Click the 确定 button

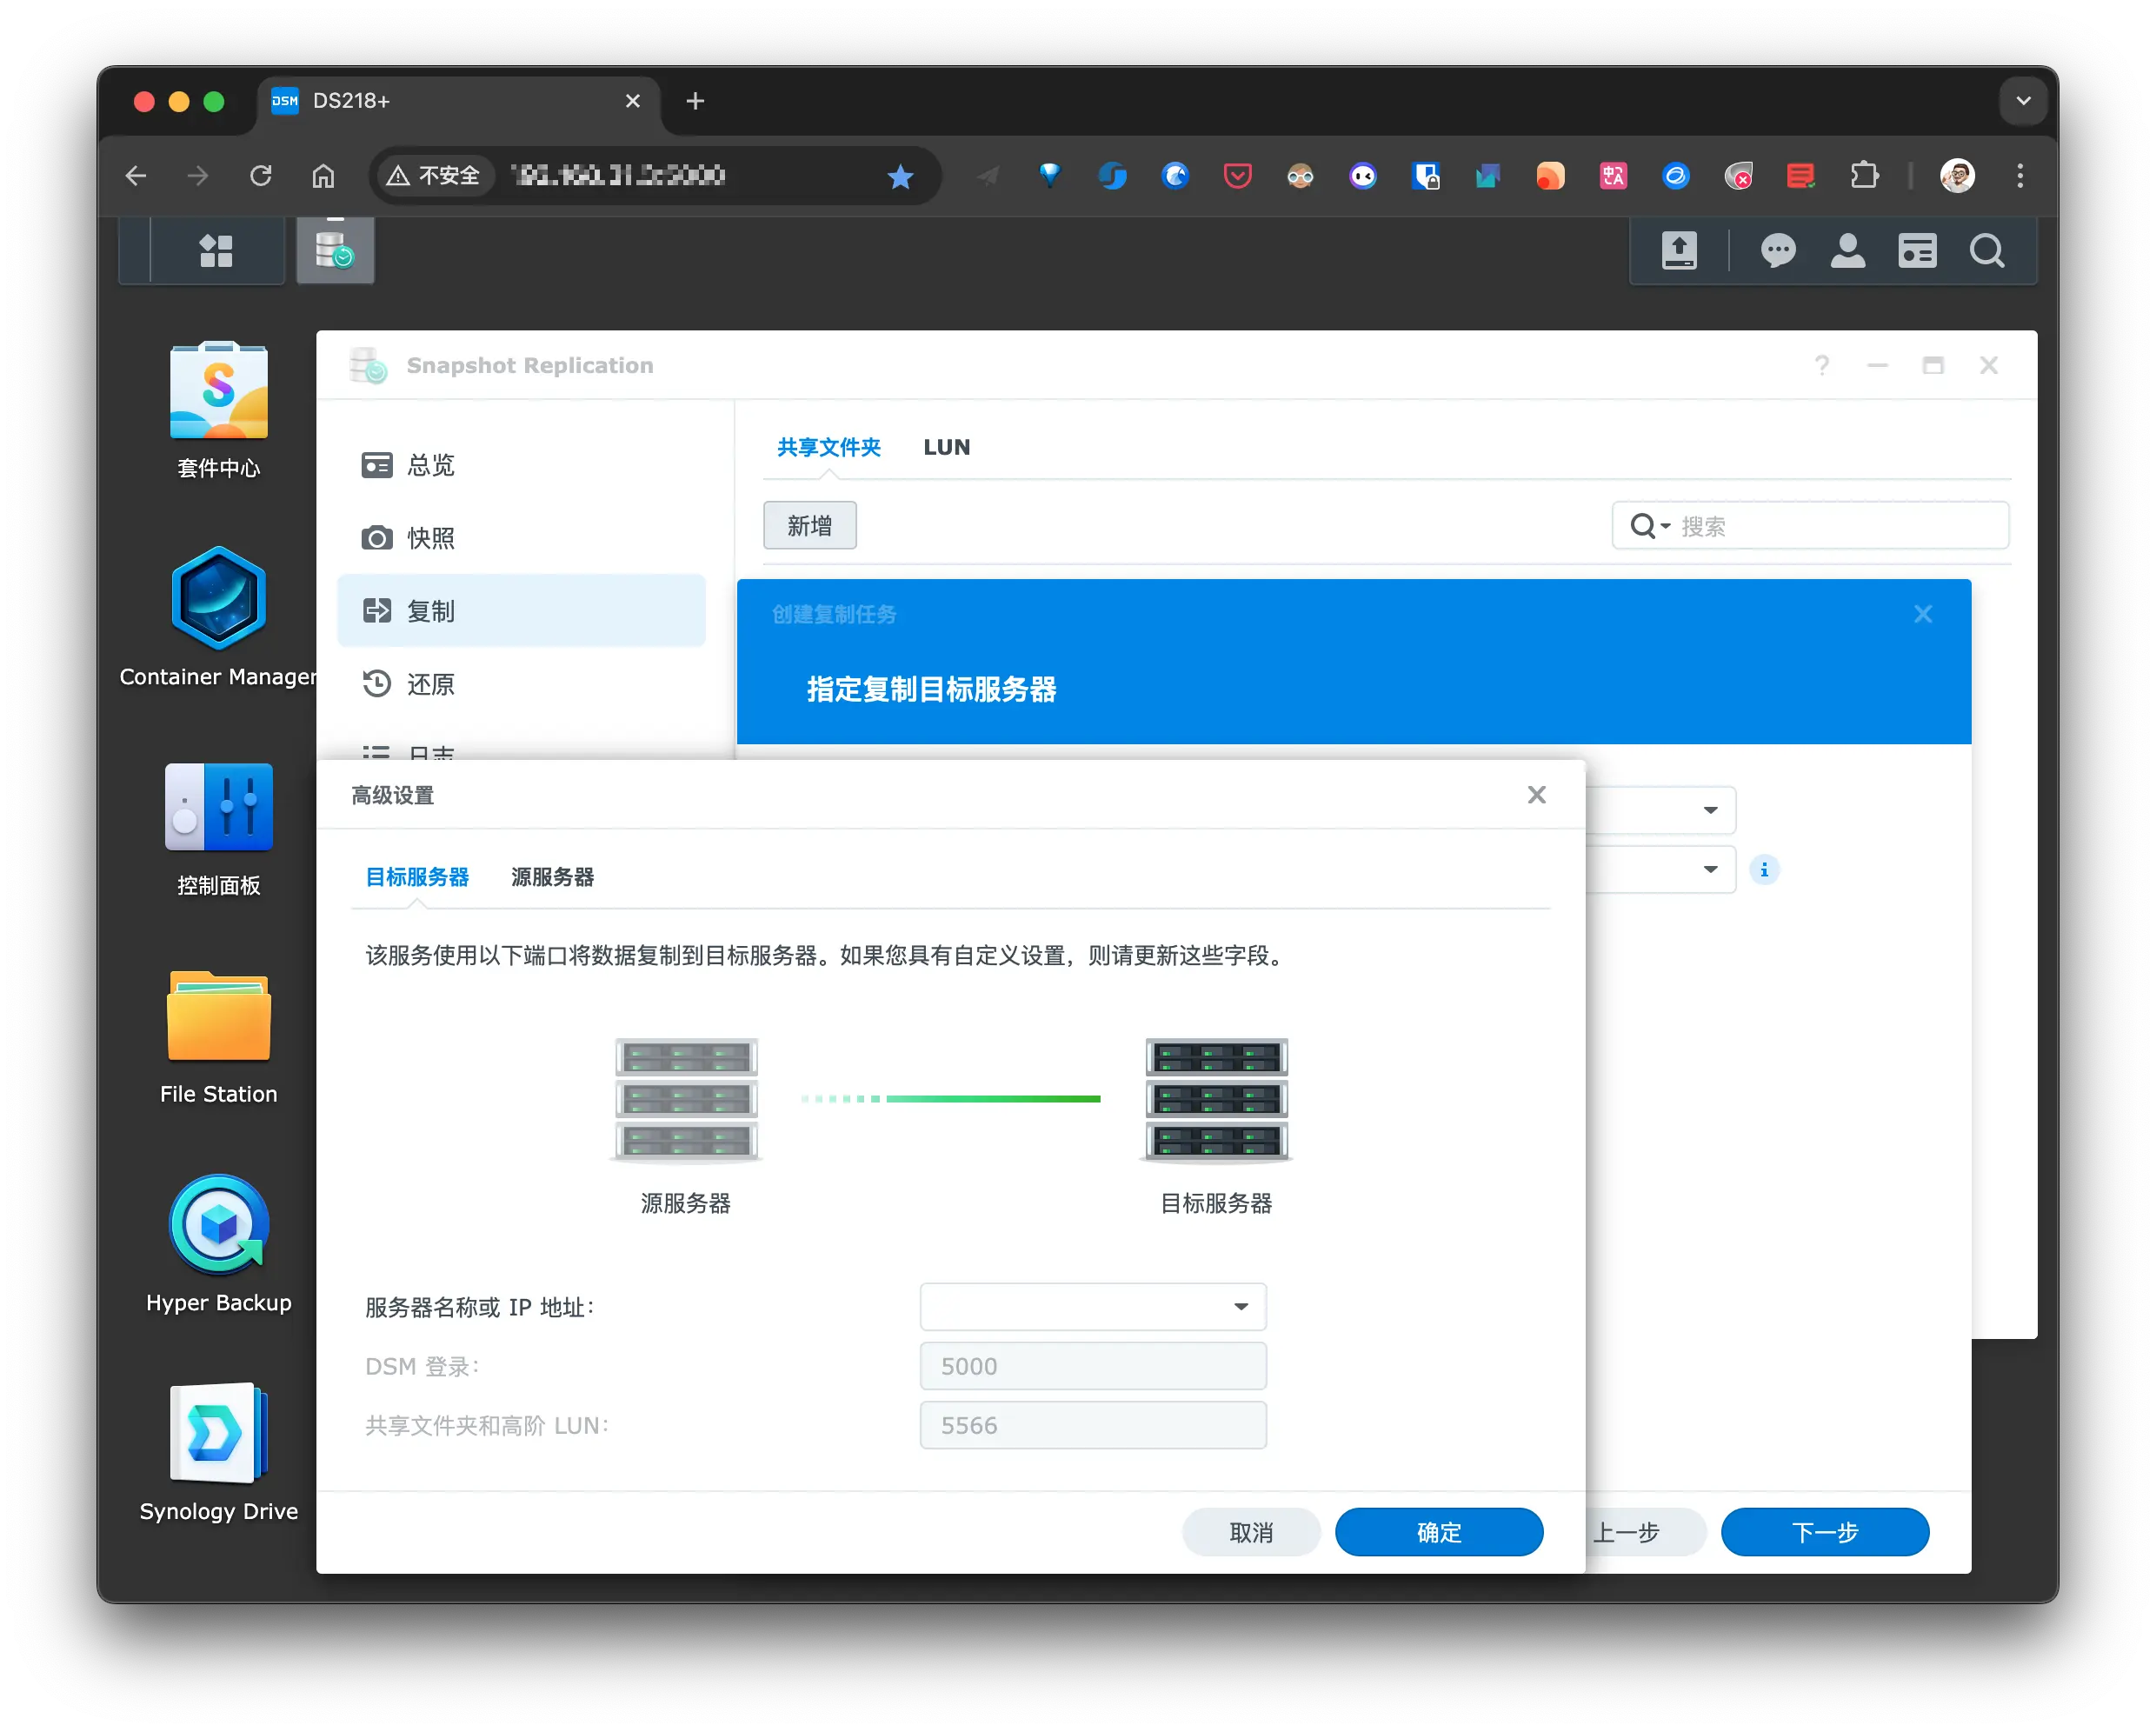pos(1438,1532)
